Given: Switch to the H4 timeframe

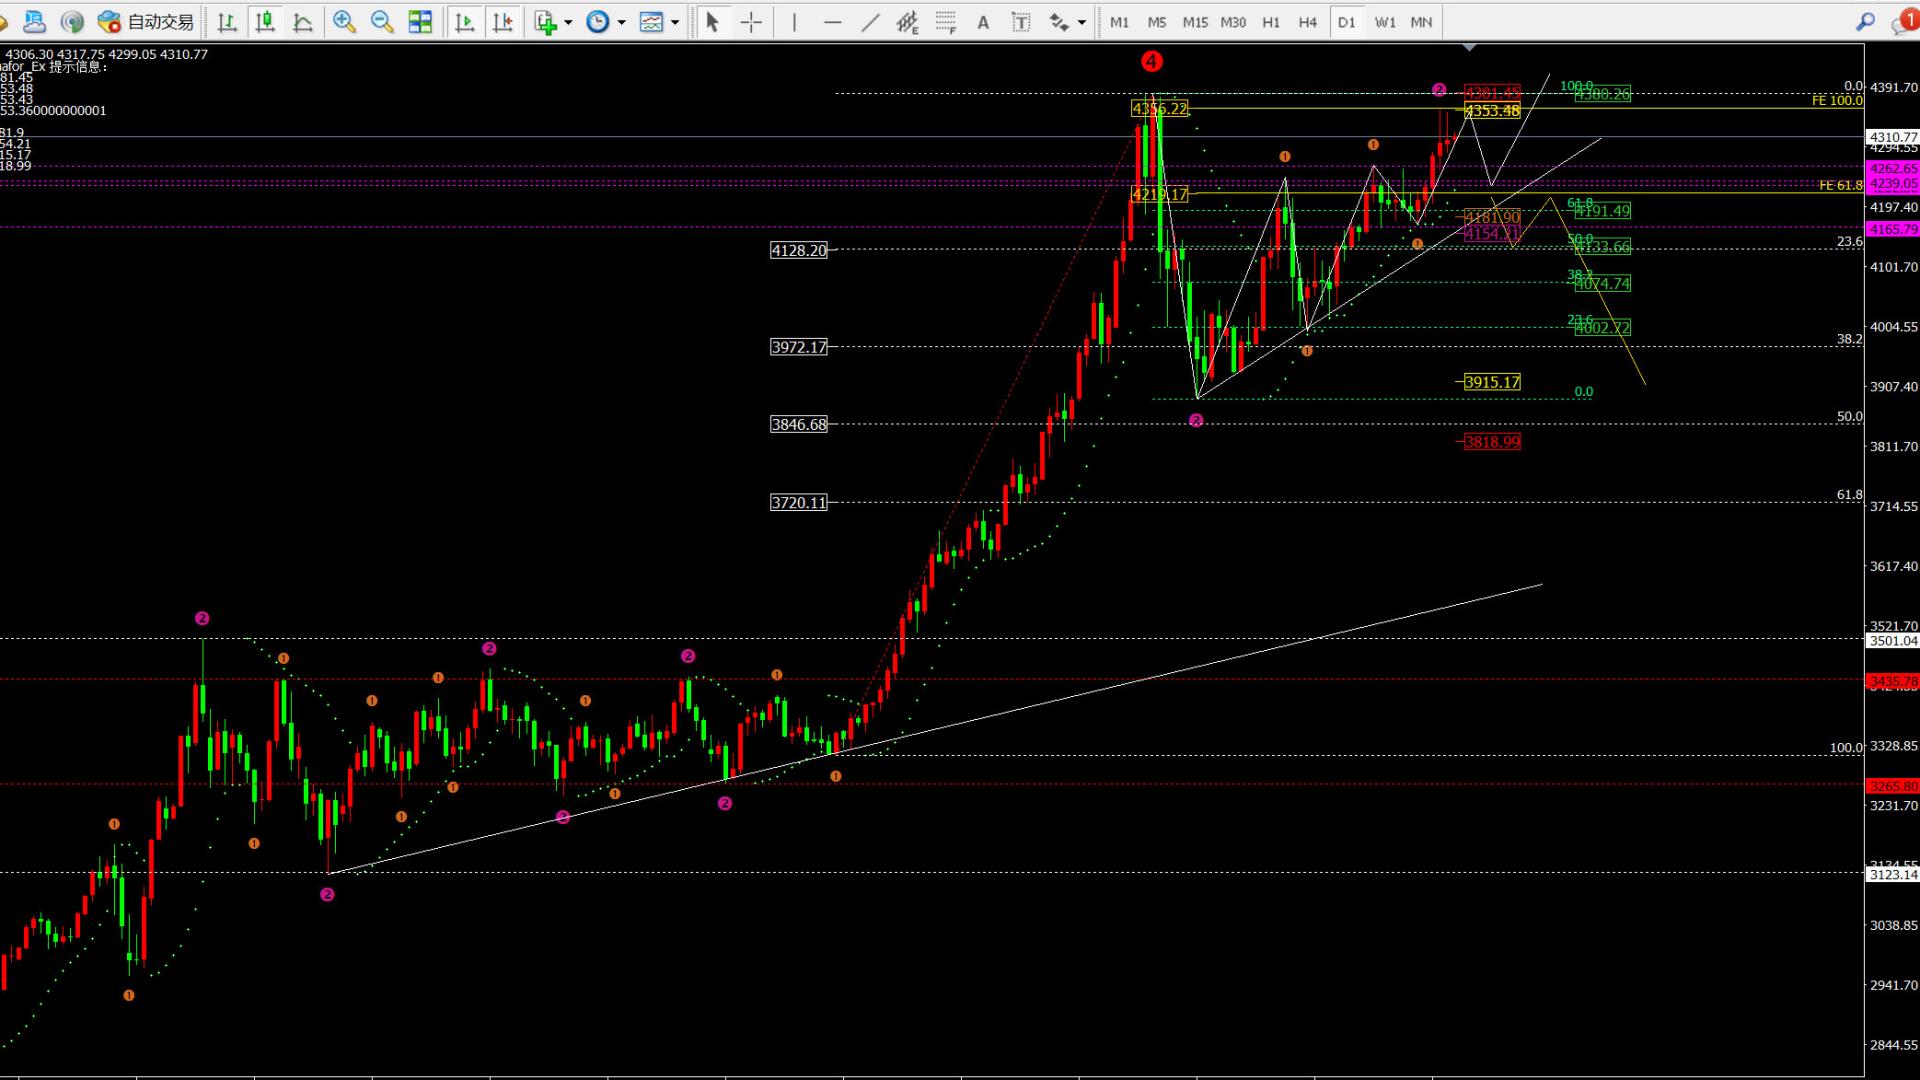Looking at the screenshot, I should (x=1308, y=22).
